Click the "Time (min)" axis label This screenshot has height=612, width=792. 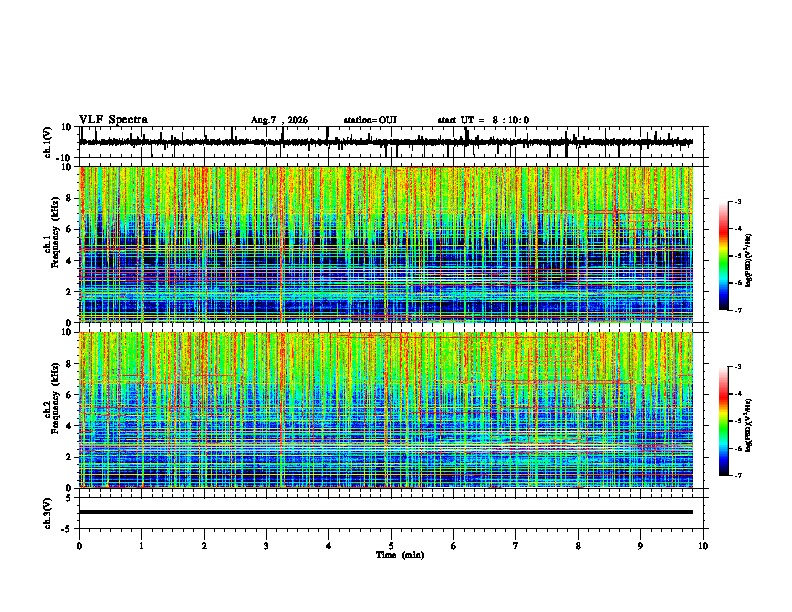click(400, 555)
